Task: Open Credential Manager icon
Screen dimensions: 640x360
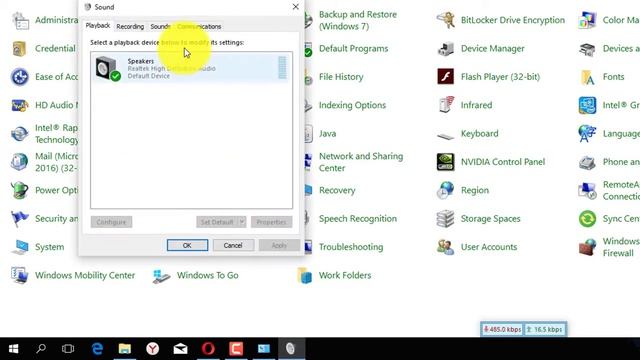Action: click(x=20, y=49)
